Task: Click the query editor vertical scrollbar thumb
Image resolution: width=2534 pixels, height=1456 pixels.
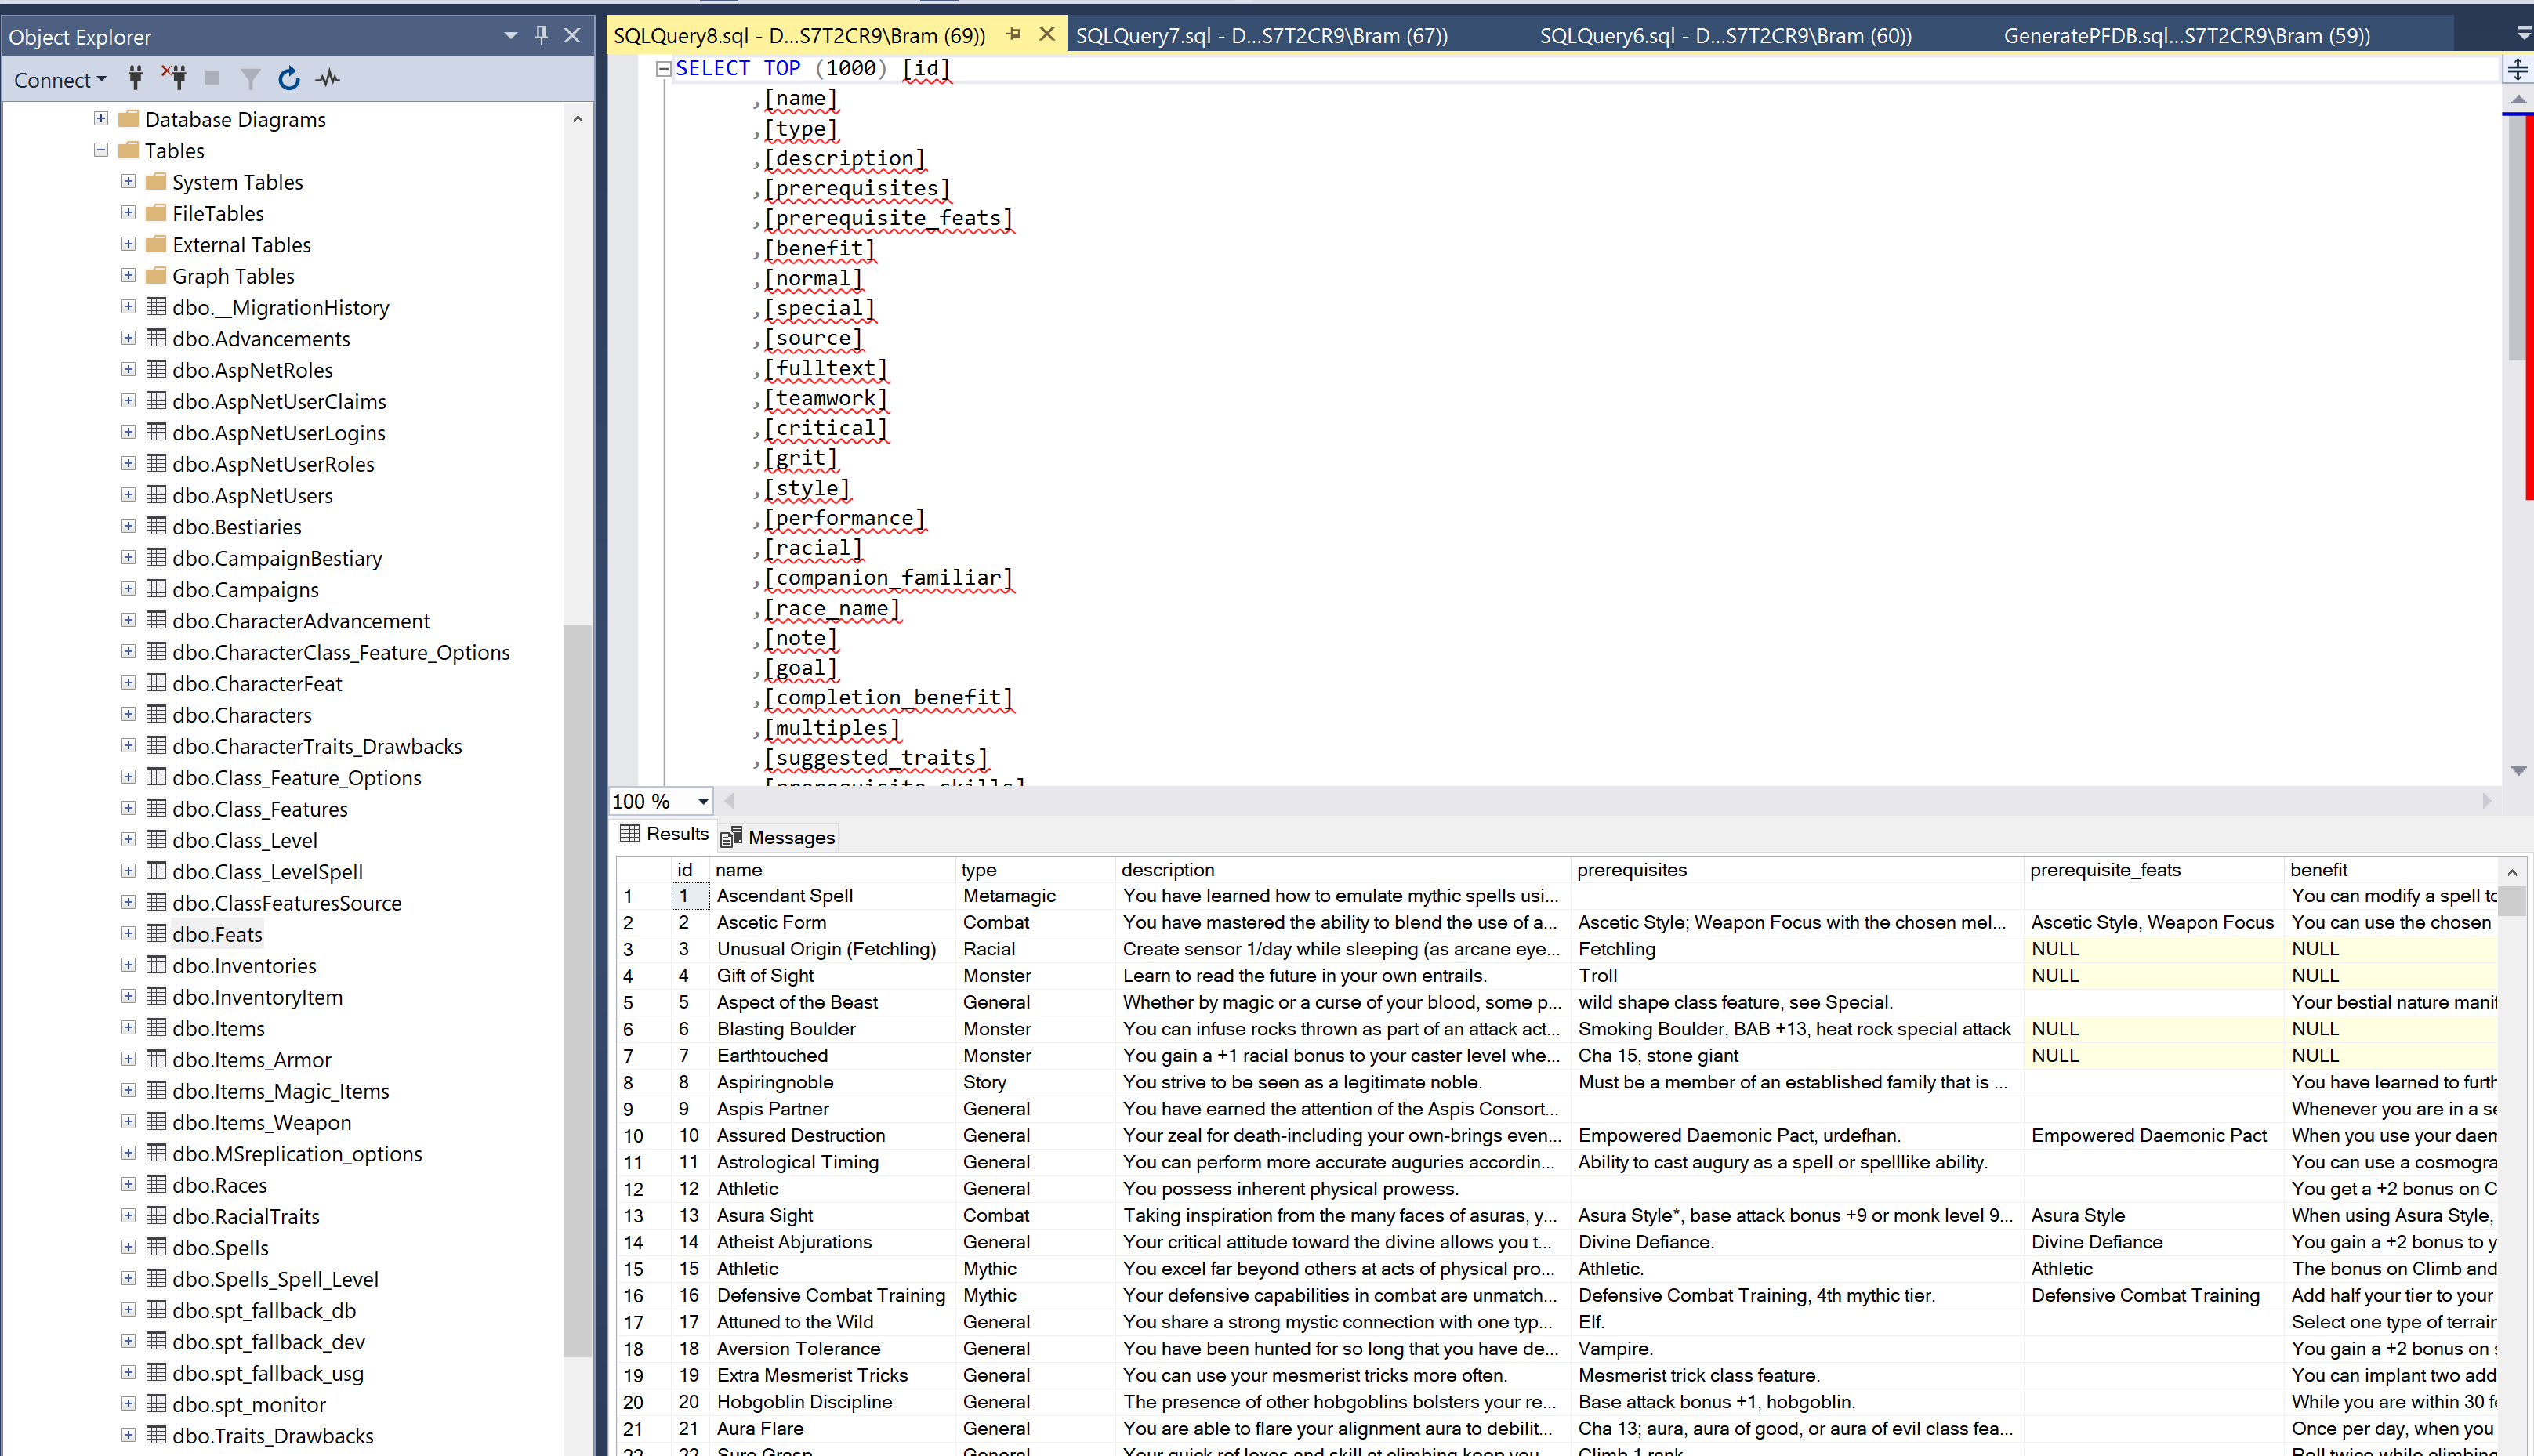Action: pos(2518,240)
